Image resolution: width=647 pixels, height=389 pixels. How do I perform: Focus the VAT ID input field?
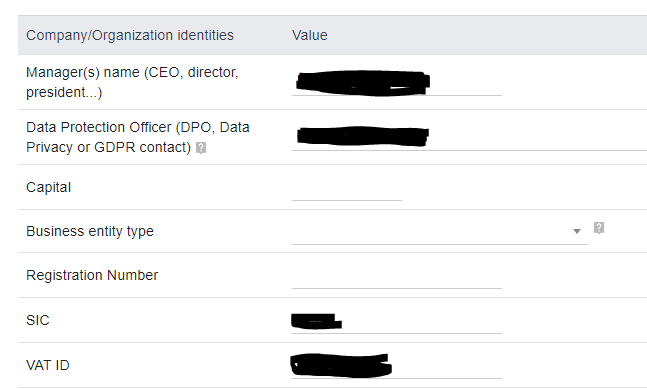[x=397, y=367]
